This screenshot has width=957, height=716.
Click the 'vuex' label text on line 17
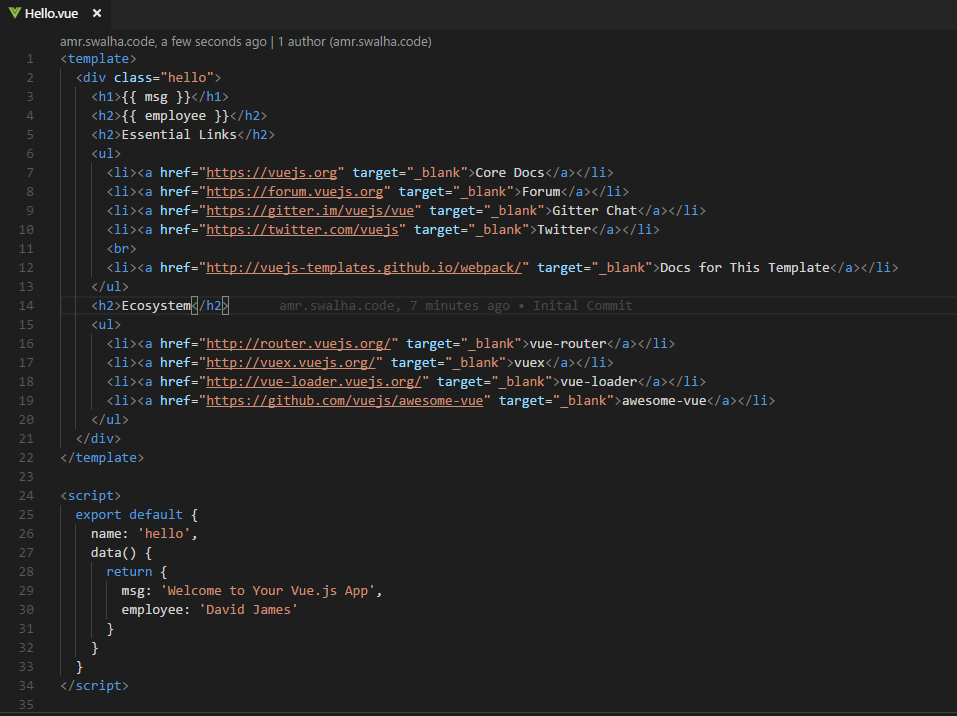529,363
